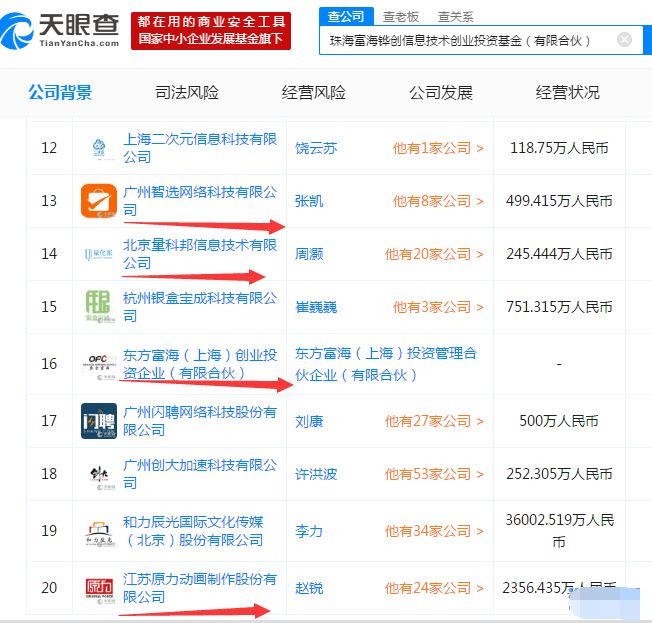Open company link 广州闪聘网络科技股份有限公司

point(200,421)
